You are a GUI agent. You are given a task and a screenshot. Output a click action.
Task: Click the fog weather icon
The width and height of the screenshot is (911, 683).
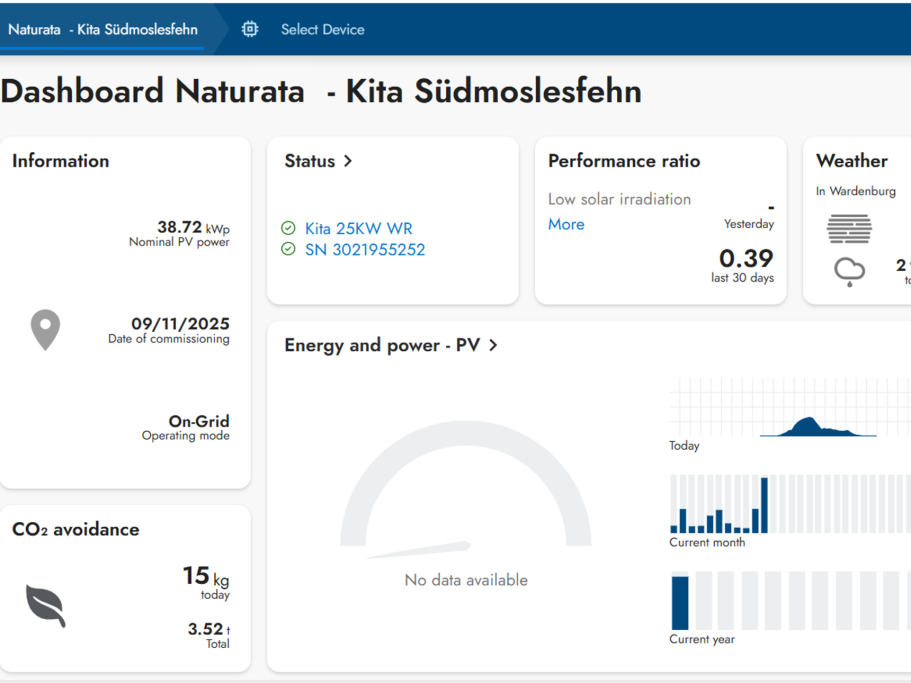[x=849, y=228]
